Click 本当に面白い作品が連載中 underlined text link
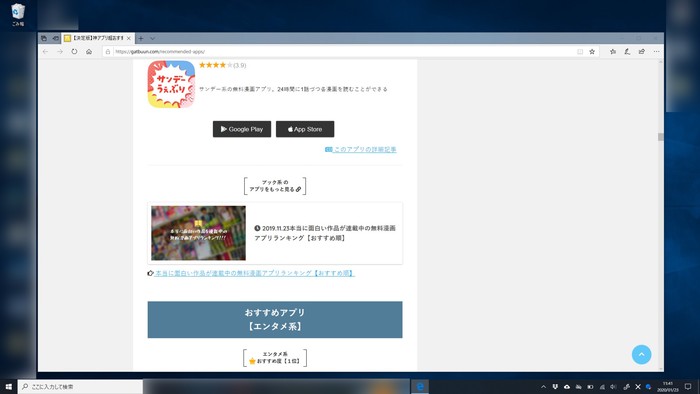 coord(254,273)
